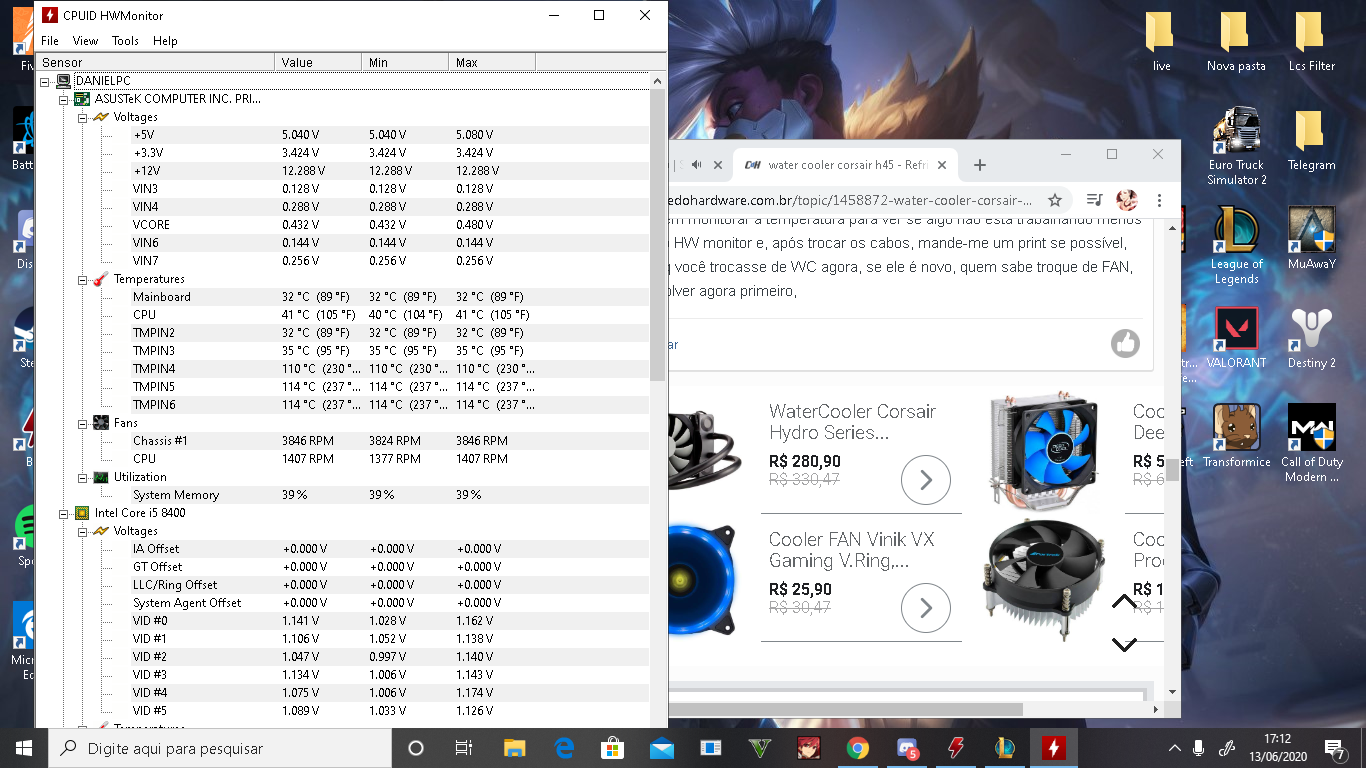Collapse the Temperatures group under ASUSTeK
Image resolution: width=1366 pixels, height=768 pixels.
pyautogui.click(x=82, y=279)
